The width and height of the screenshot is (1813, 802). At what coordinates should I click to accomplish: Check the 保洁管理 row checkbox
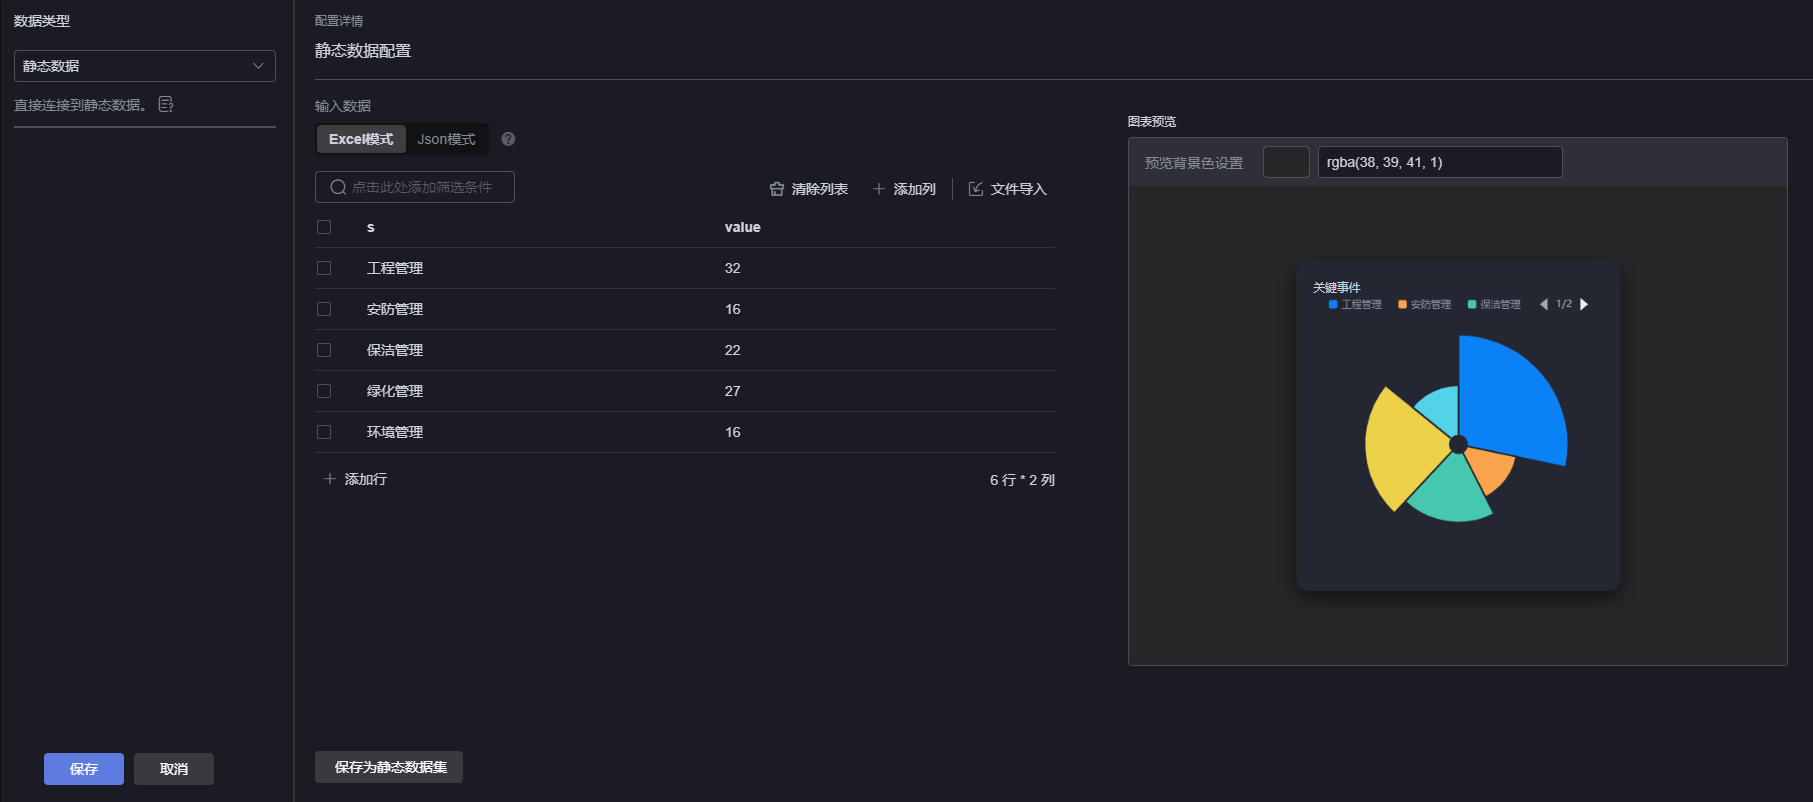(x=324, y=350)
